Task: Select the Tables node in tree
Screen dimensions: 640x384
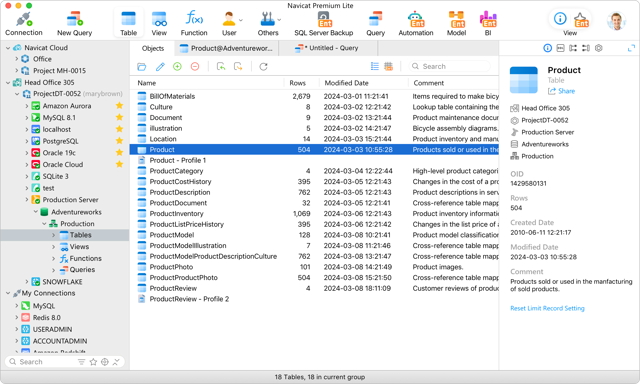Action: [x=65, y=235]
